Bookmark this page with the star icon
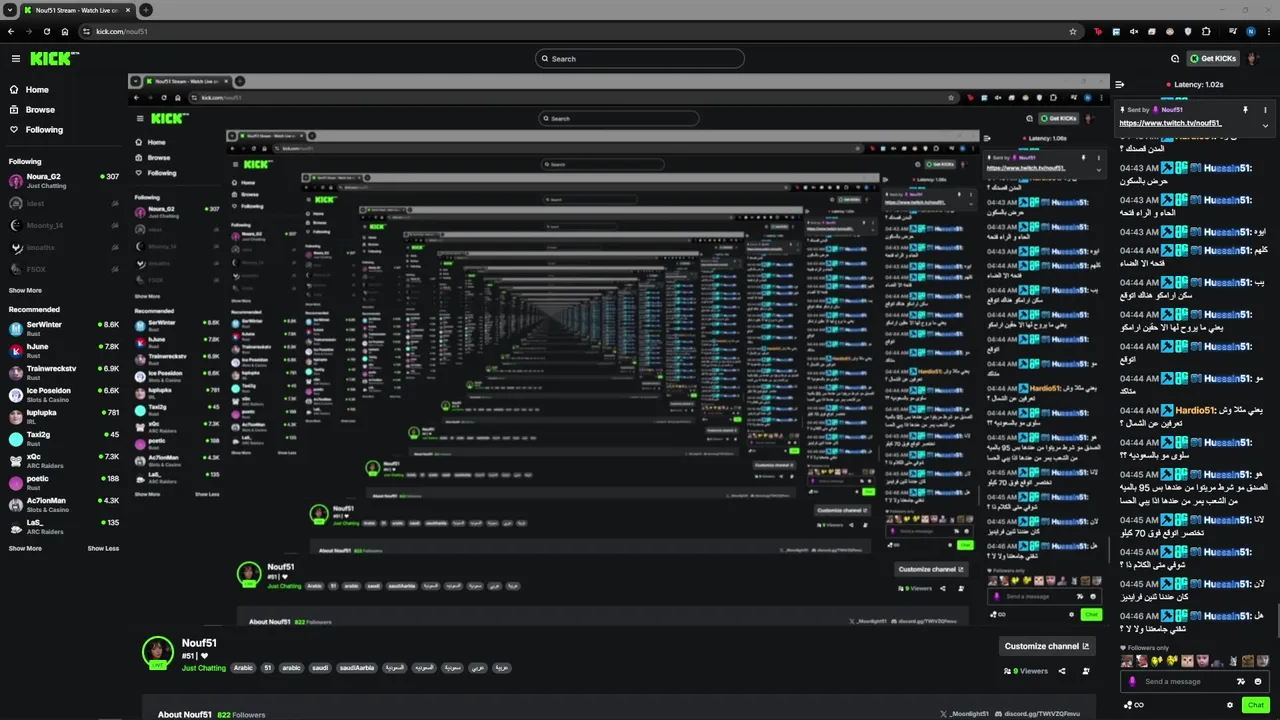1280x720 pixels. (1073, 31)
